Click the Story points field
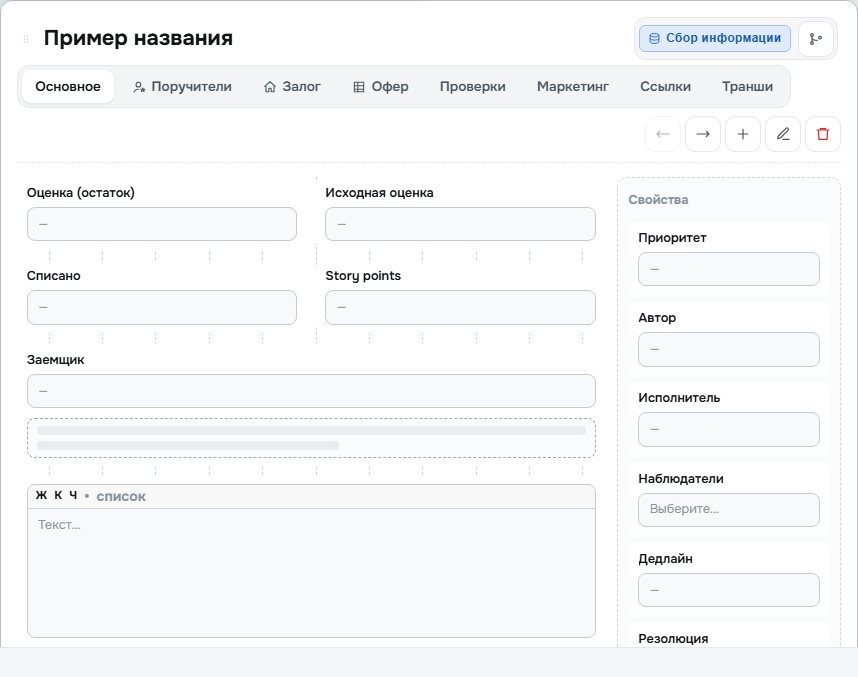Image resolution: width=858 pixels, height=677 pixels. point(460,307)
